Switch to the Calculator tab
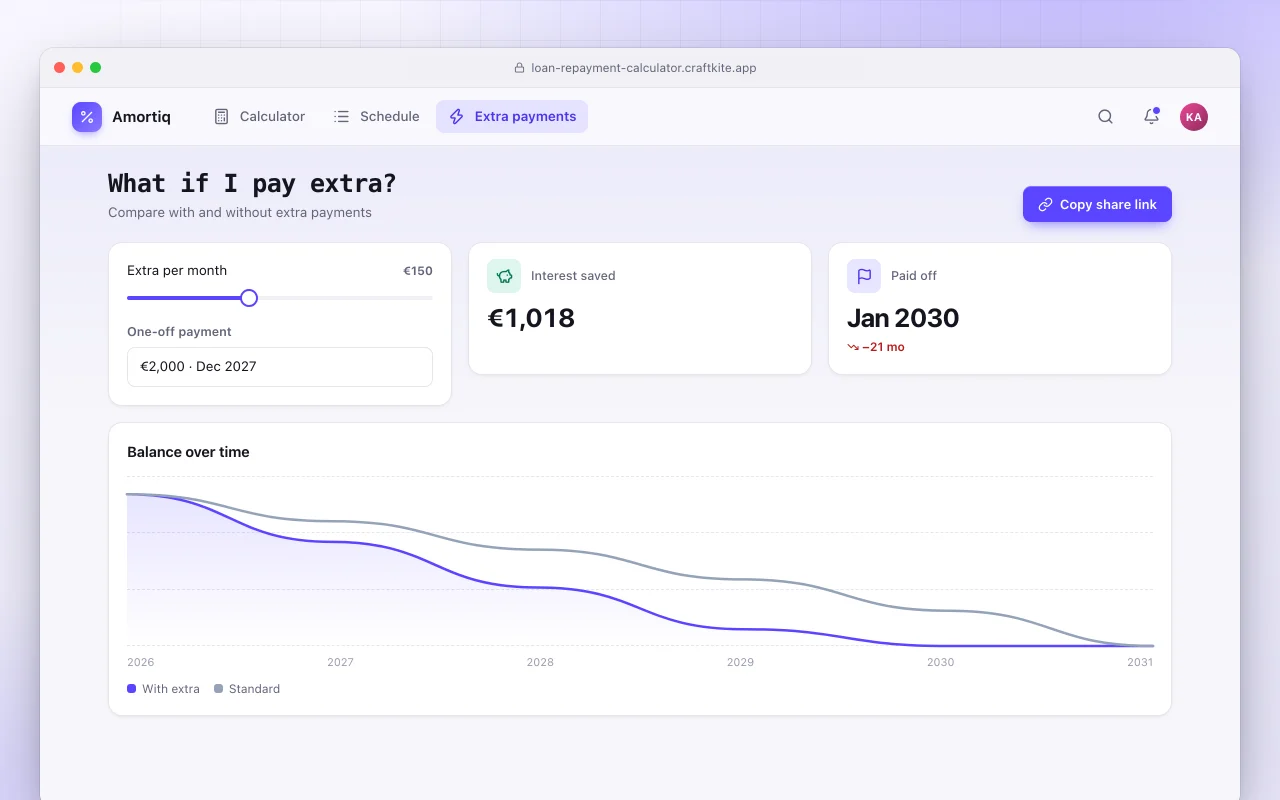Screen dimensions: 1280x800 tap(260, 117)
